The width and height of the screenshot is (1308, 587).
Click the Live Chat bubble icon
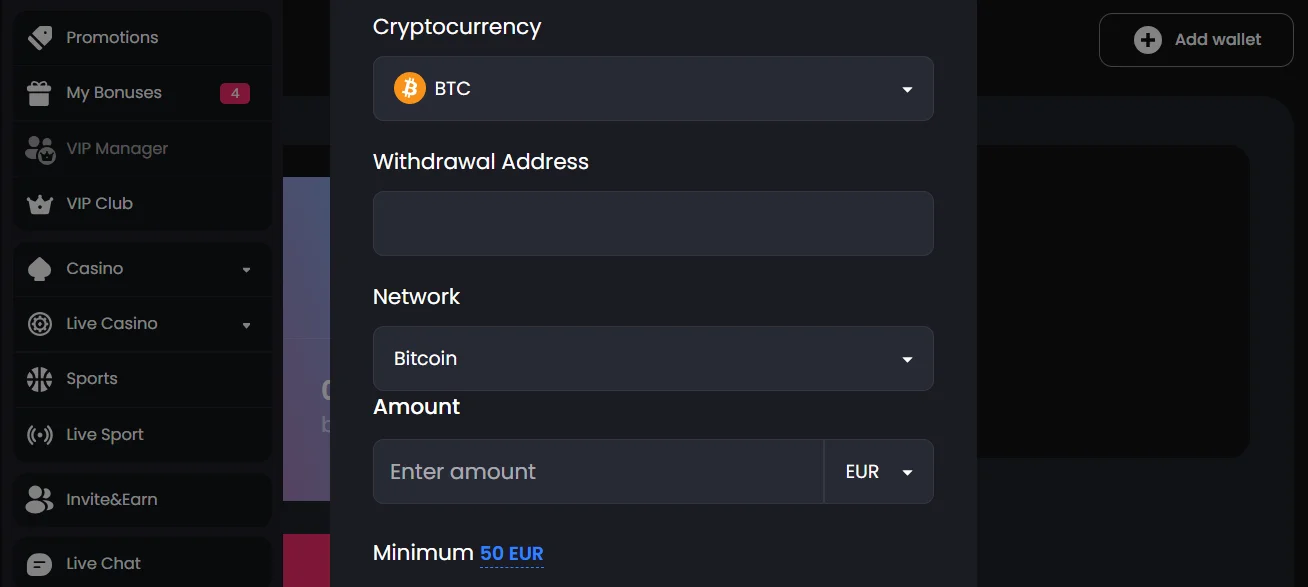pyautogui.click(x=40, y=564)
